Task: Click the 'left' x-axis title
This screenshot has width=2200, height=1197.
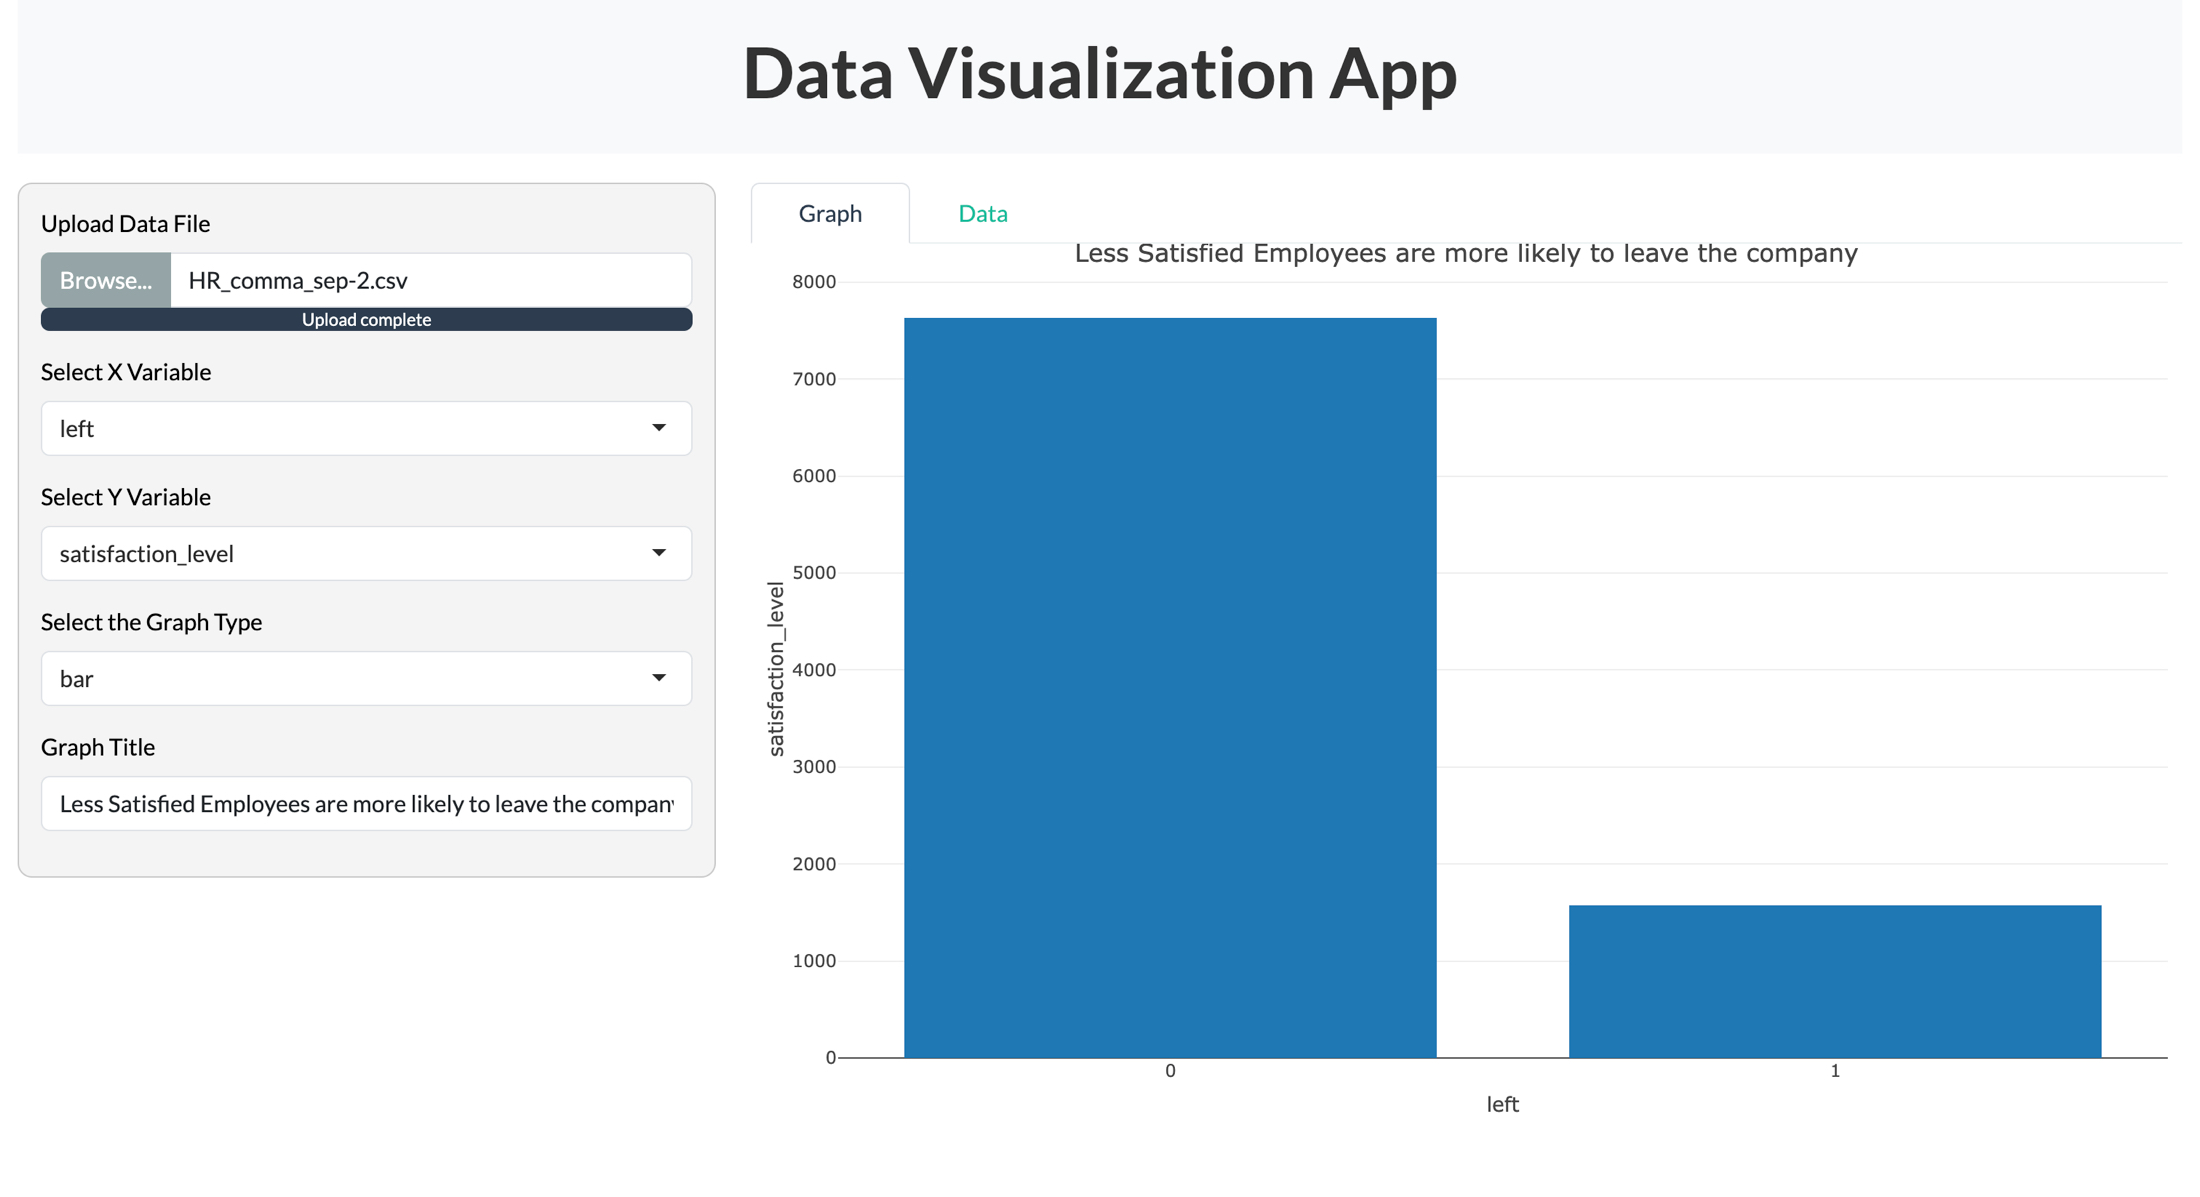Action: pyautogui.click(x=1502, y=1104)
